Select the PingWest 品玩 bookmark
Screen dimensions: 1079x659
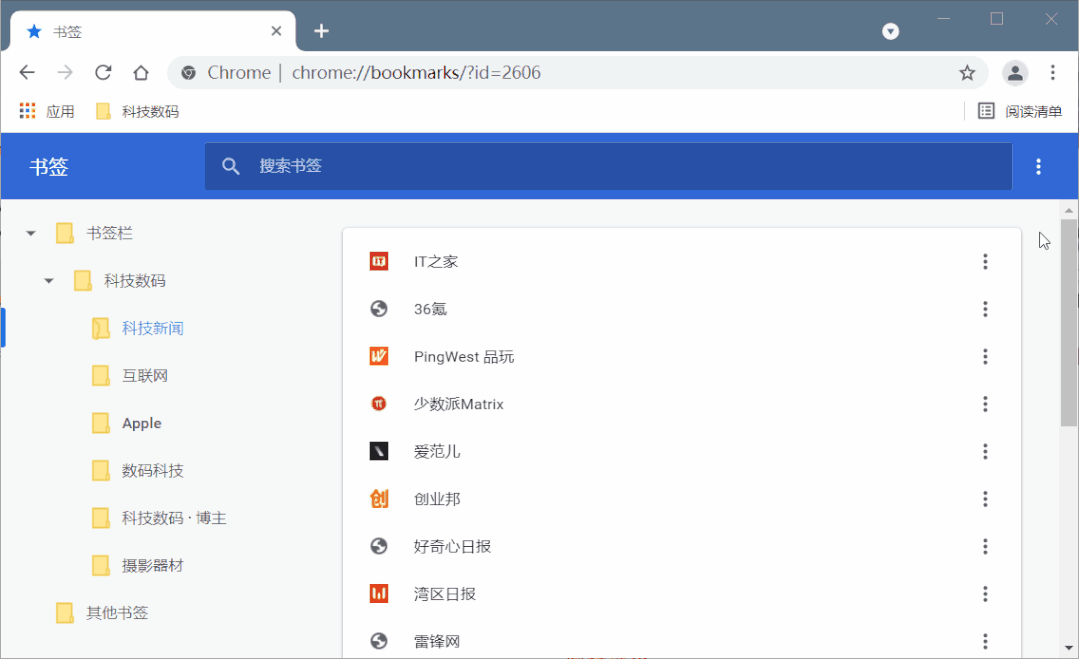click(681, 356)
